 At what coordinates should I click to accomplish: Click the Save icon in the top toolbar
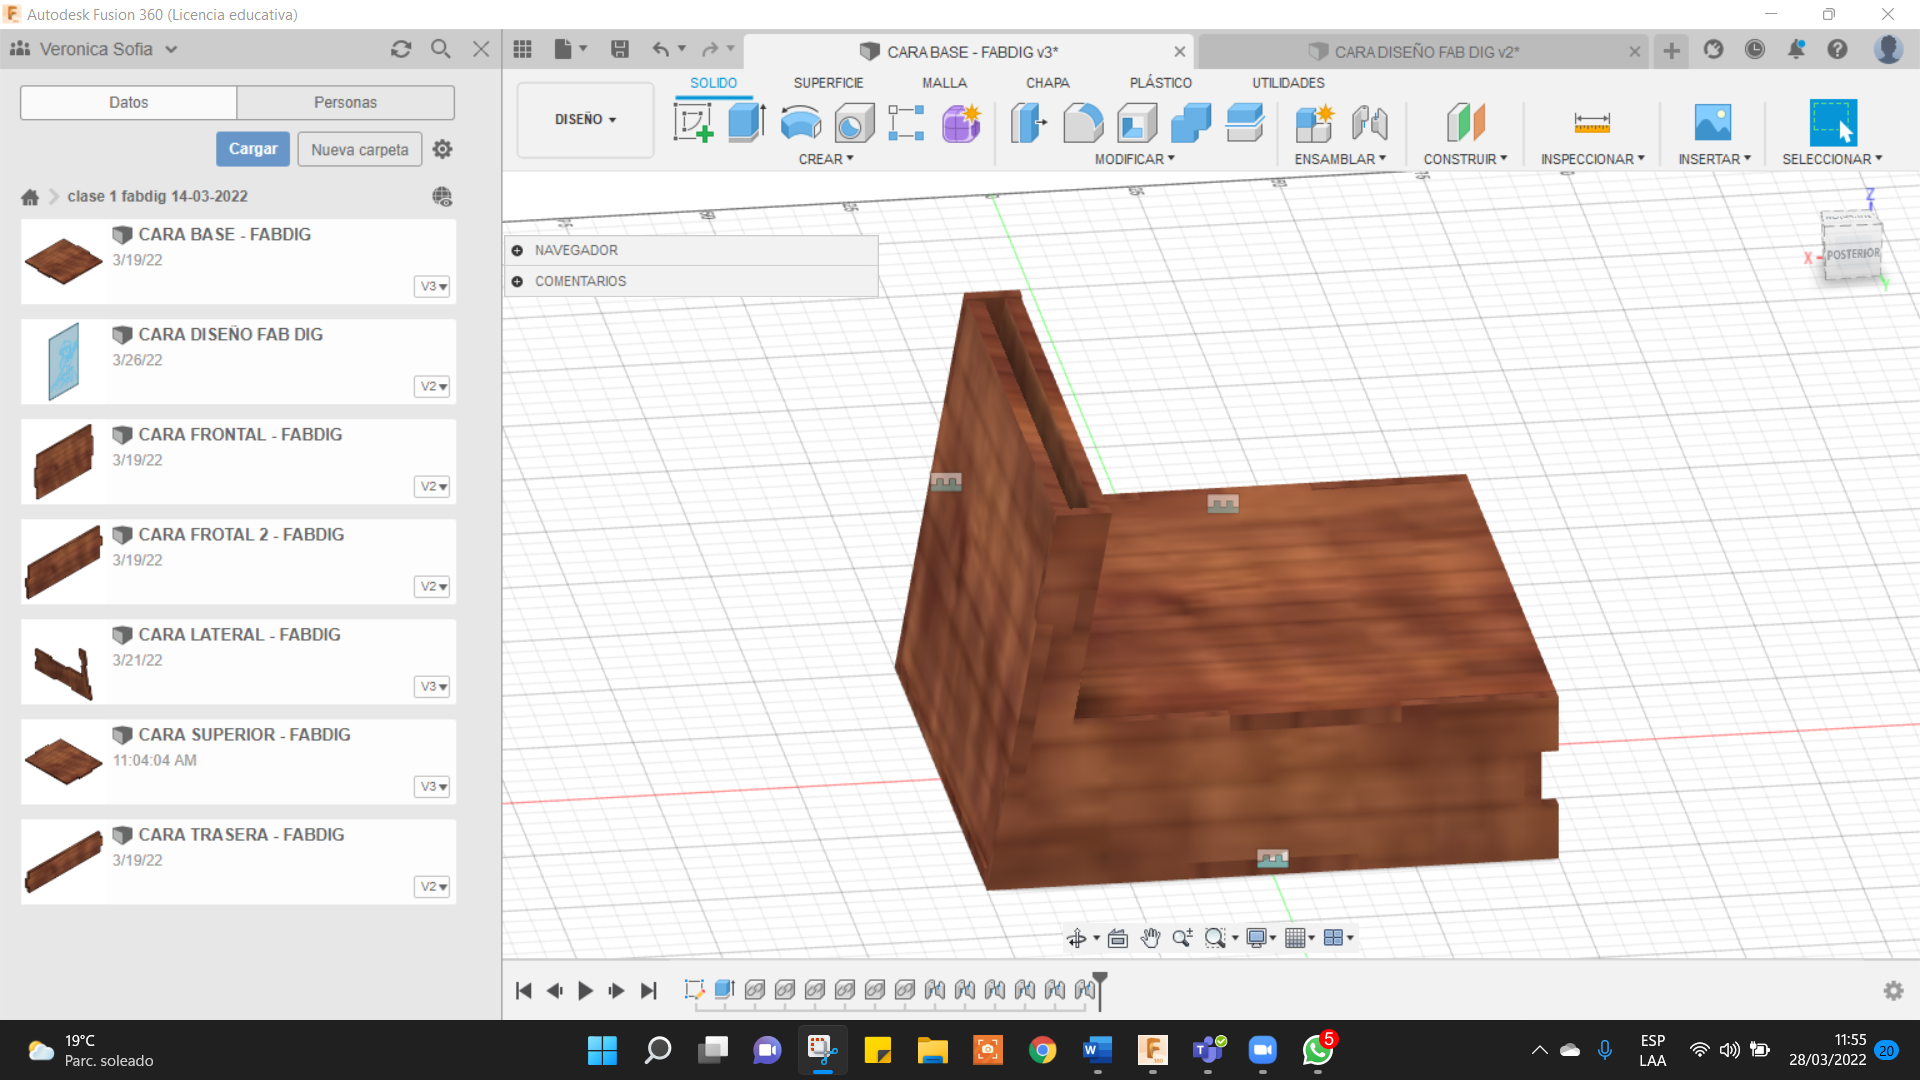pyautogui.click(x=620, y=49)
